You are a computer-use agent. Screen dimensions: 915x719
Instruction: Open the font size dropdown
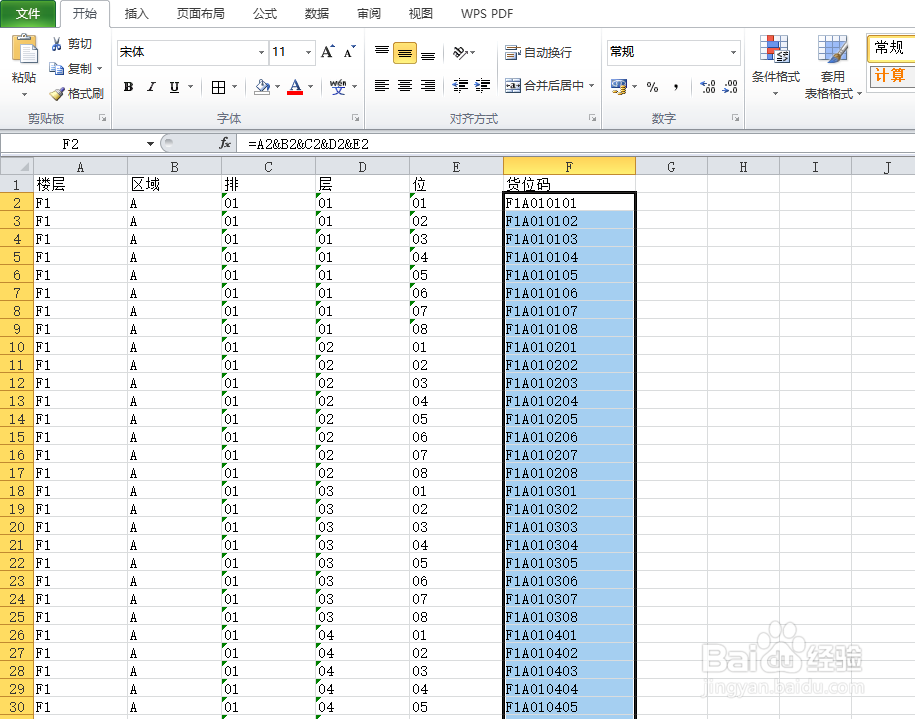click(x=308, y=53)
